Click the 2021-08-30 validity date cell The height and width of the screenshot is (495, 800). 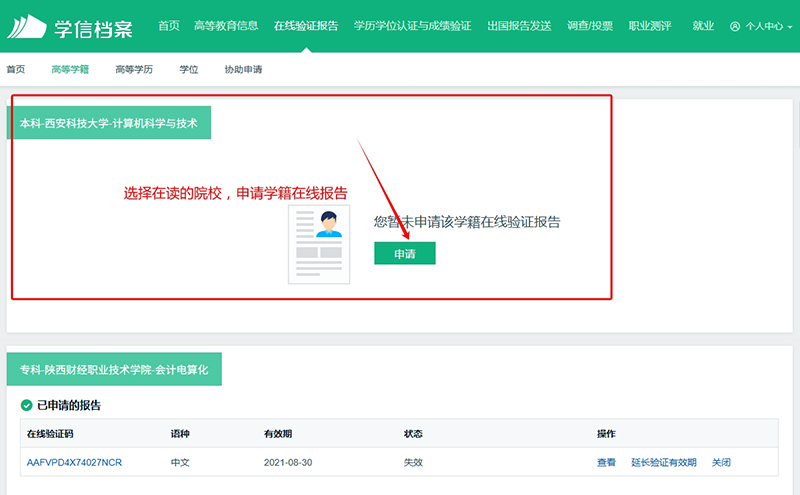coord(288,462)
